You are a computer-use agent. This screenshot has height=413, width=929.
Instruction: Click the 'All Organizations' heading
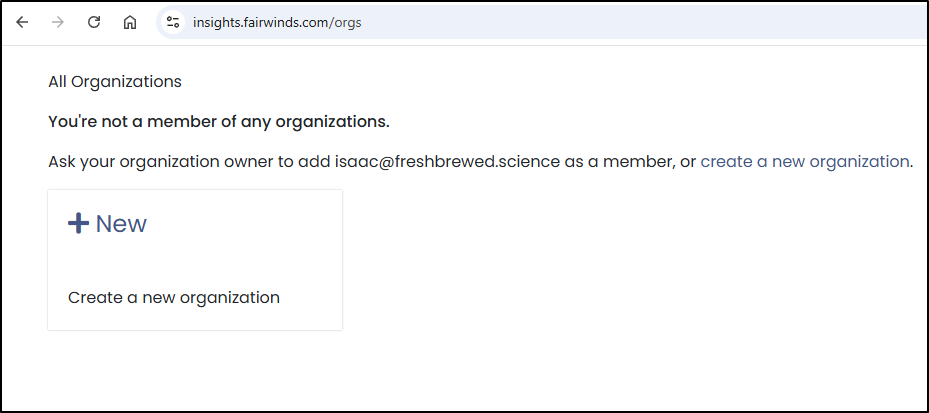[x=115, y=82]
